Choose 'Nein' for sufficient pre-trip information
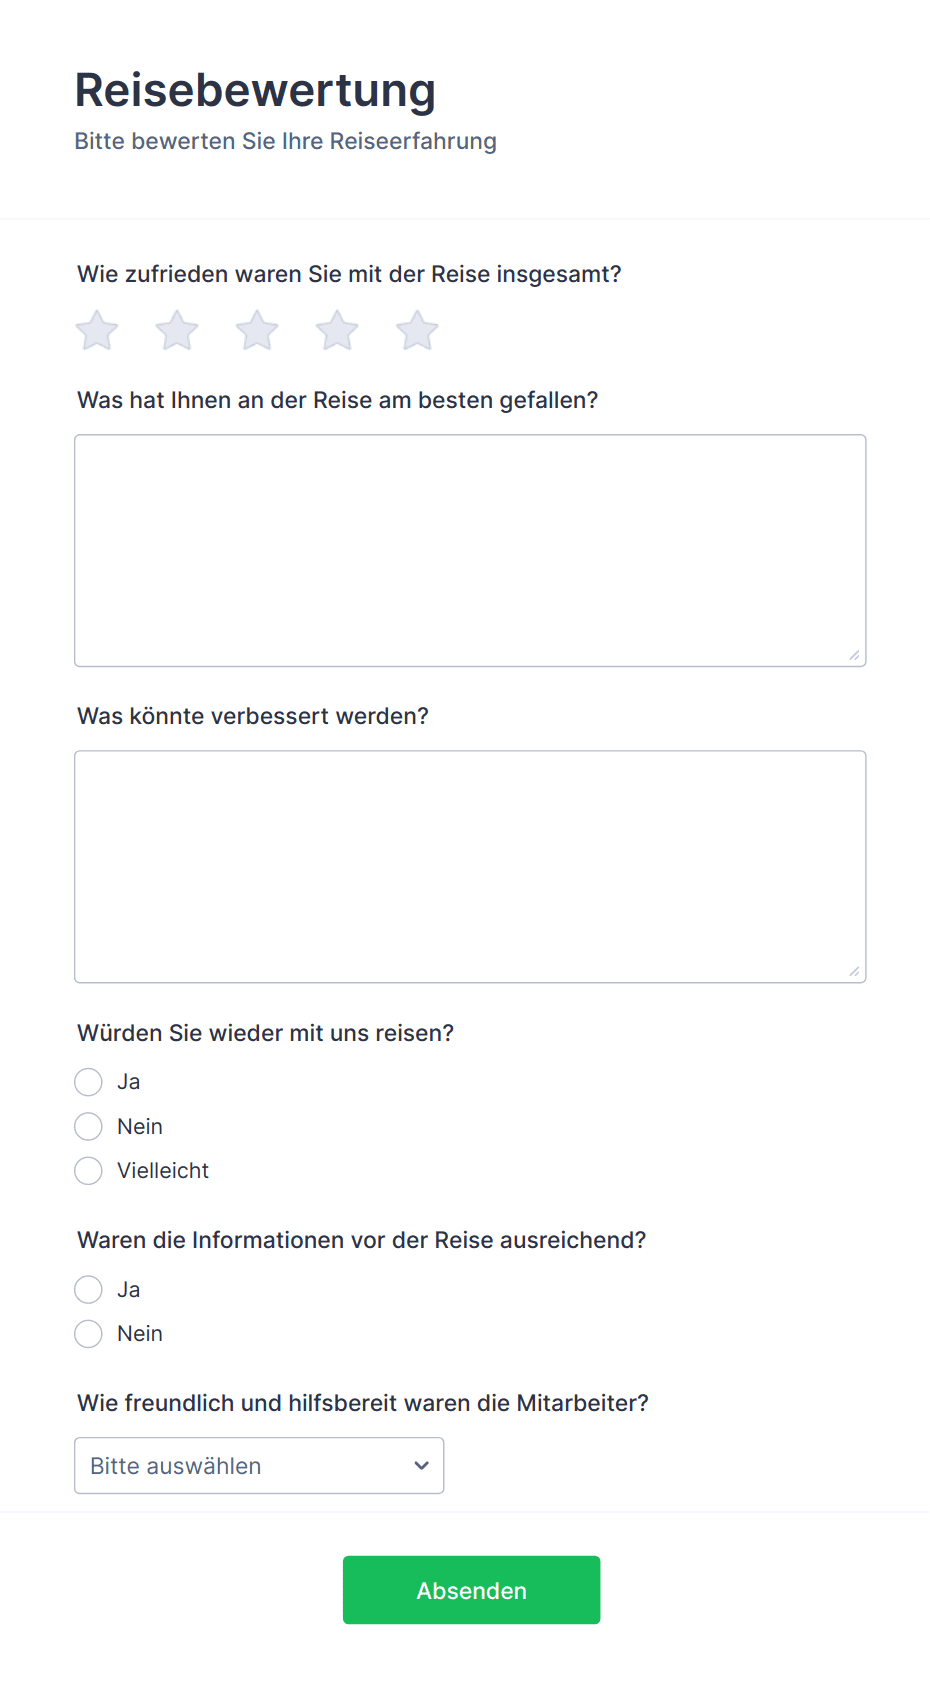Screen dimensions: 930x1681 pyautogui.click(x=89, y=1334)
